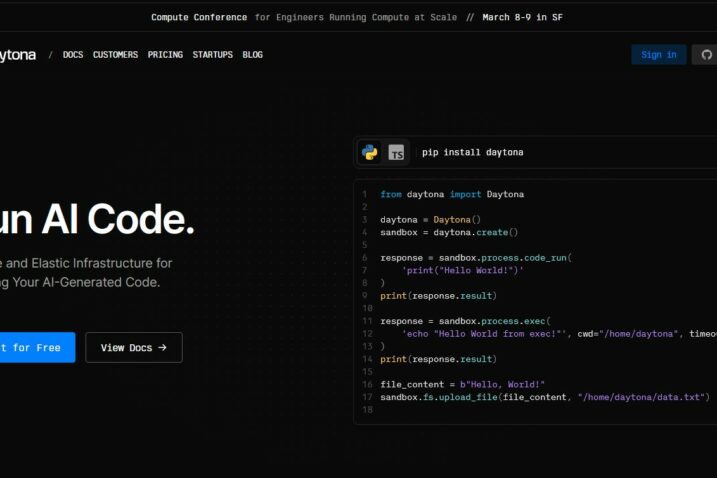Navigate to STARTUPS
This screenshot has width=717, height=478.
(x=212, y=55)
